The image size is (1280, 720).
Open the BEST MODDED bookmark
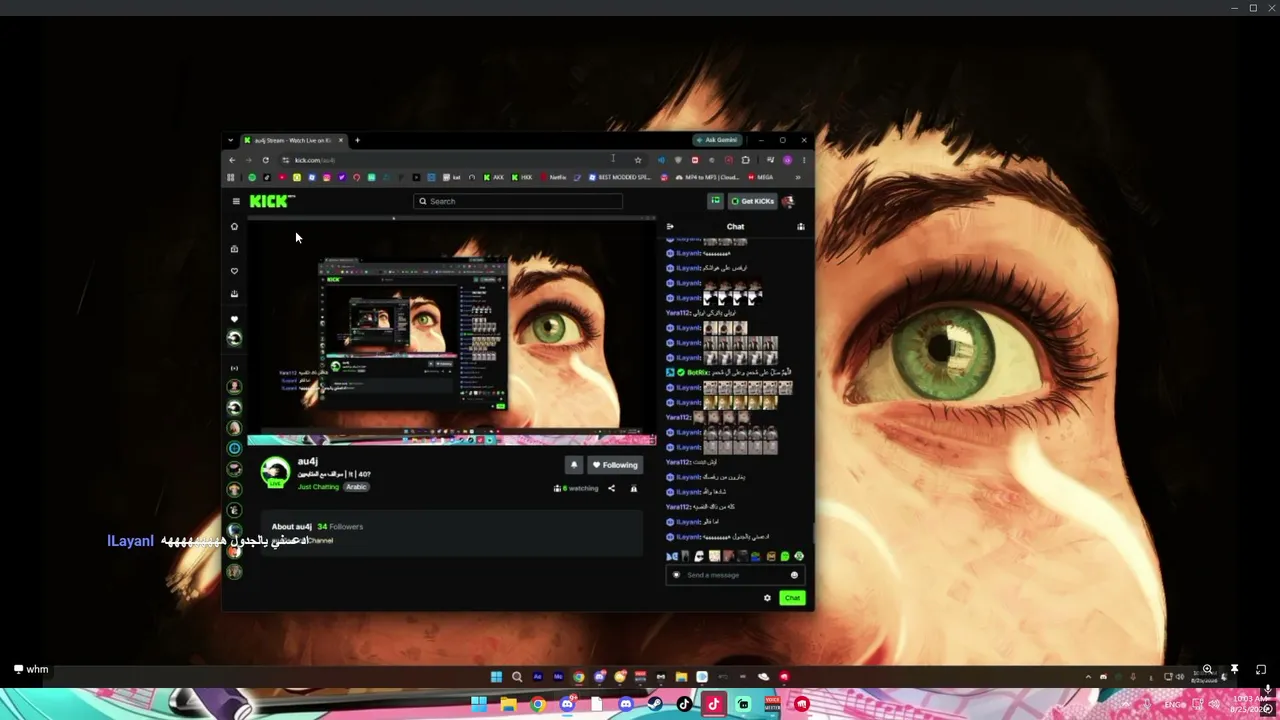click(620, 178)
